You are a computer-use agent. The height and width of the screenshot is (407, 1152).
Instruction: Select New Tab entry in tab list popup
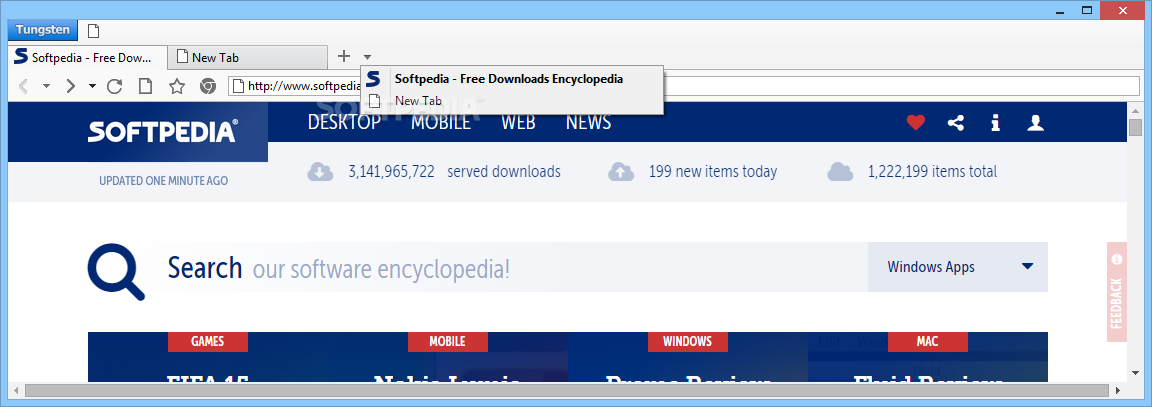point(514,101)
